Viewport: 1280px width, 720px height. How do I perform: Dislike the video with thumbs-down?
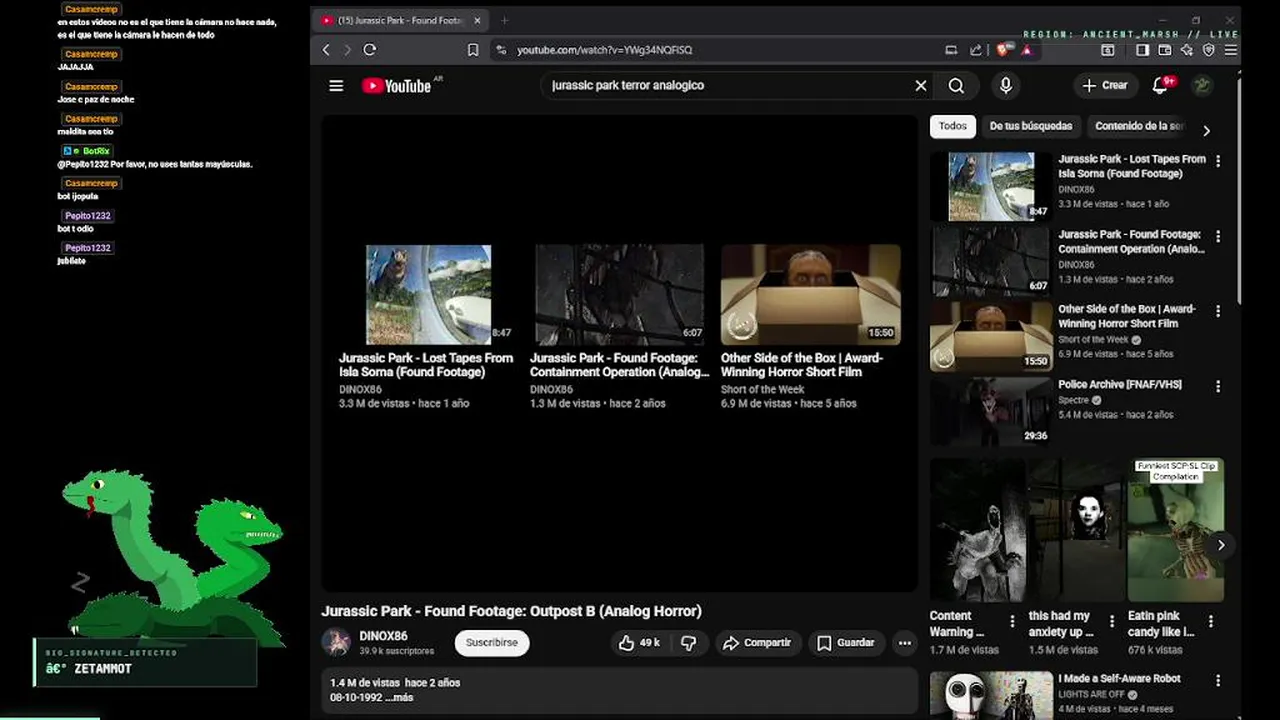(689, 643)
